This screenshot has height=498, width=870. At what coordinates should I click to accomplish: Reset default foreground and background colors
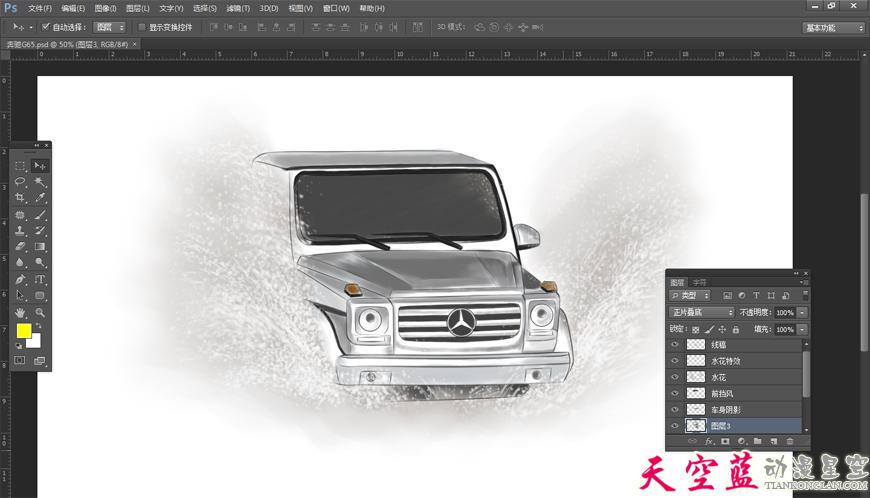(18, 345)
